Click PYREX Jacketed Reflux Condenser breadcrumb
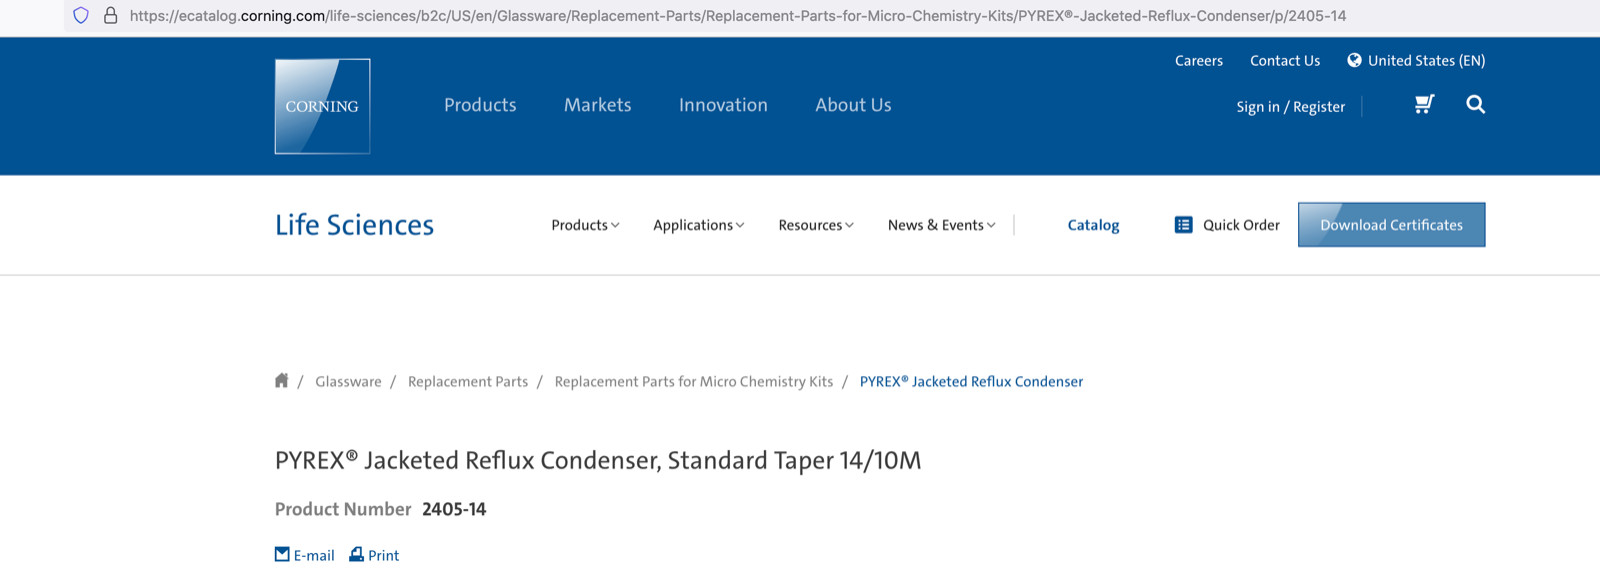The image size is (1600, 582). tap(971, 381)
